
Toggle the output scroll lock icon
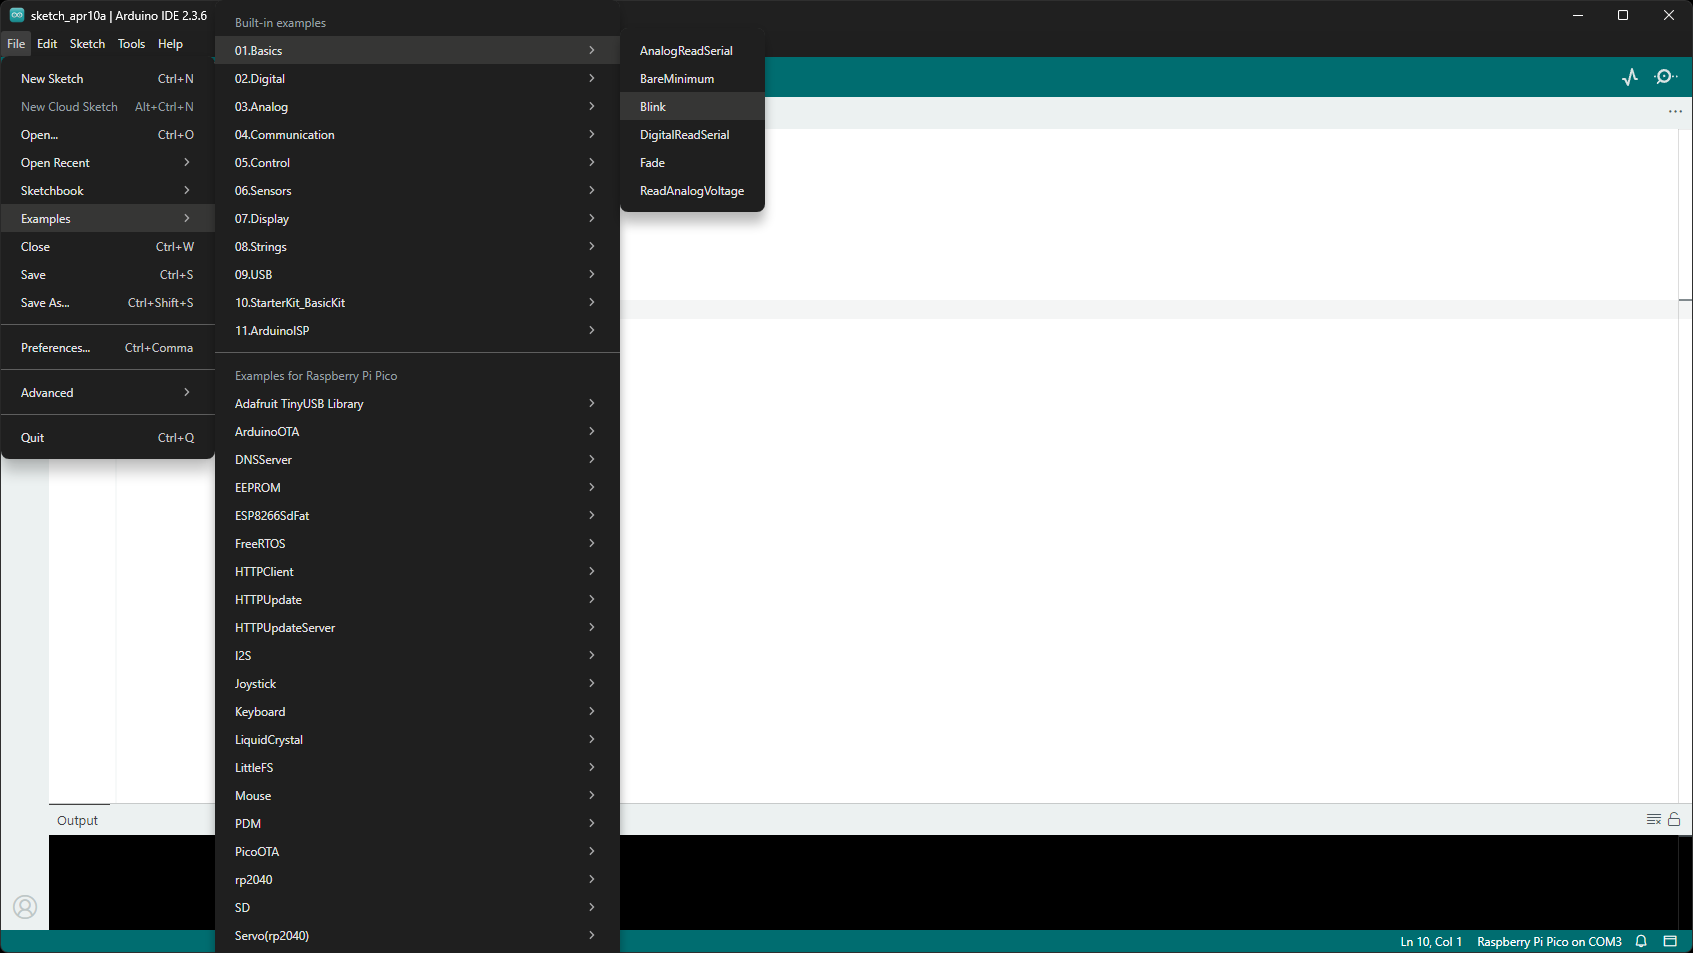point(1674,820)
